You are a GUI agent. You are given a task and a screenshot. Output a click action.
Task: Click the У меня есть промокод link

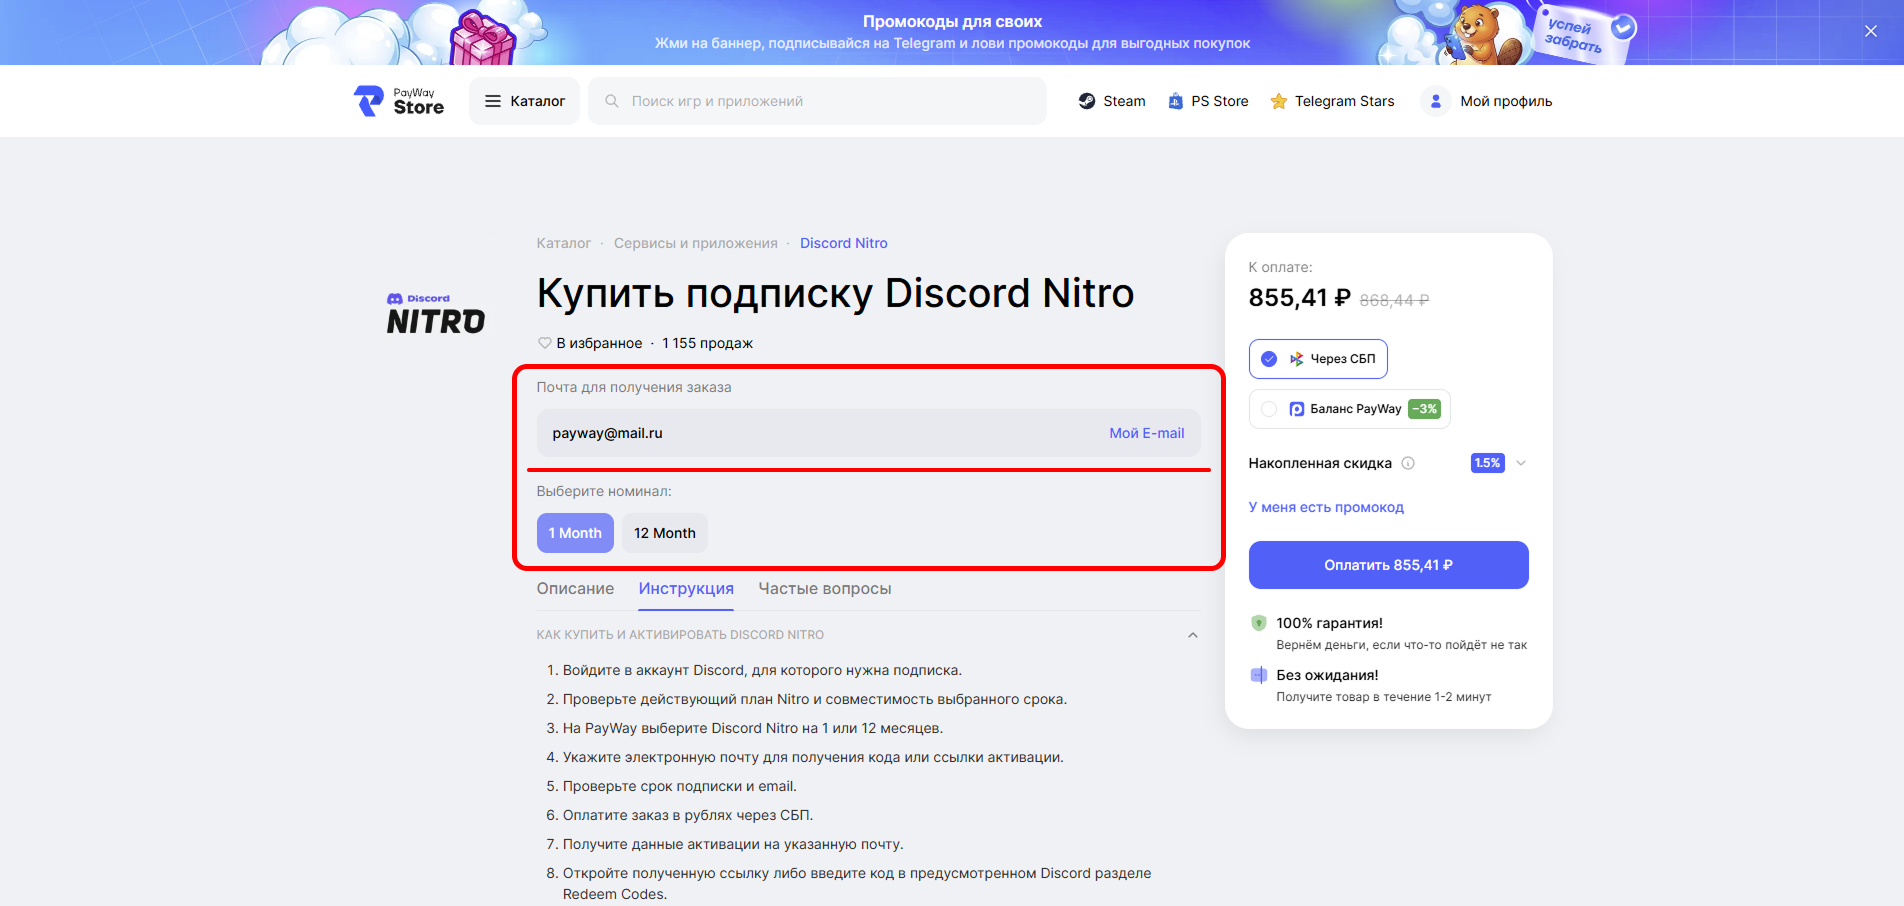[1326, 507]
